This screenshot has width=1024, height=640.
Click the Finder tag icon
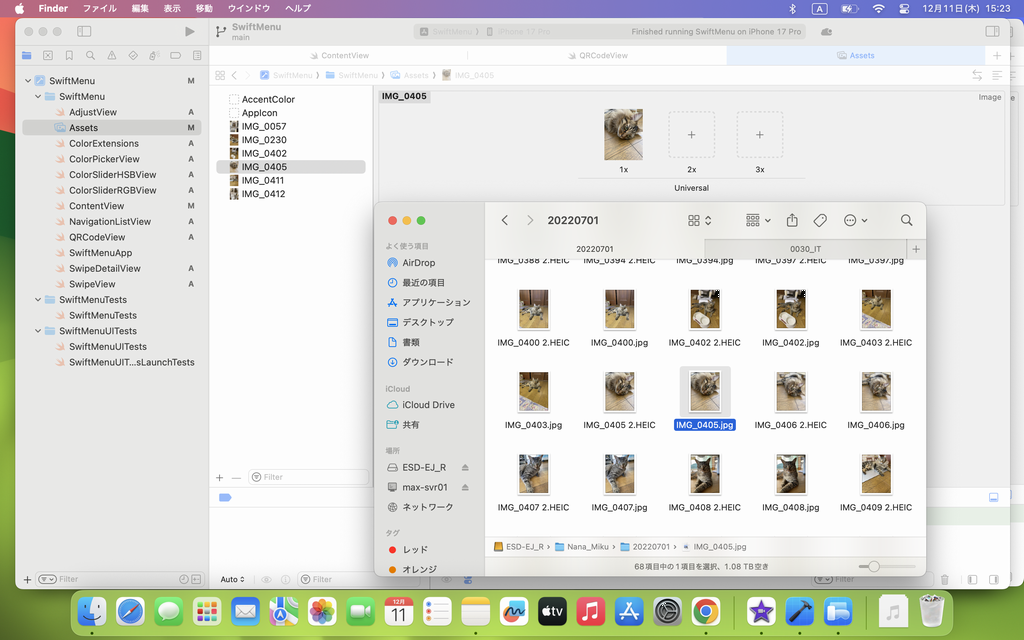[x=820, y=220]
